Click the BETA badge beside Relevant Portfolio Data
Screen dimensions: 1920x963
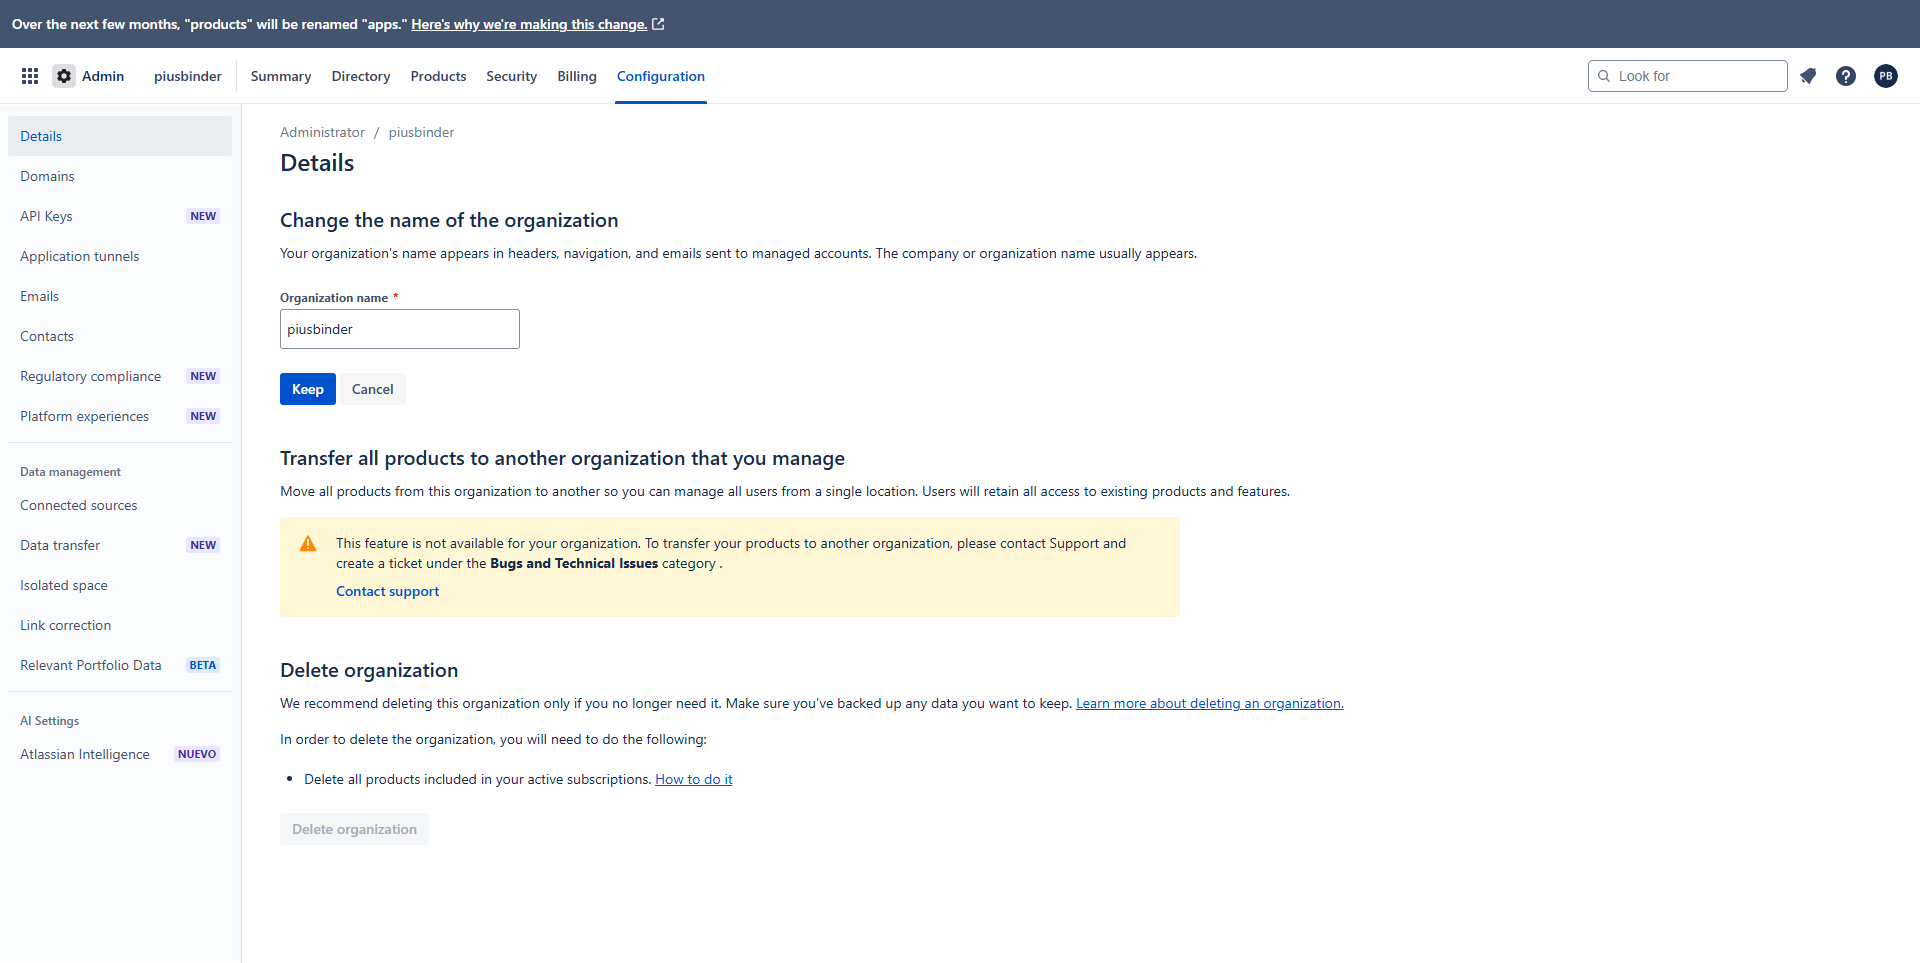pos(203,665)
